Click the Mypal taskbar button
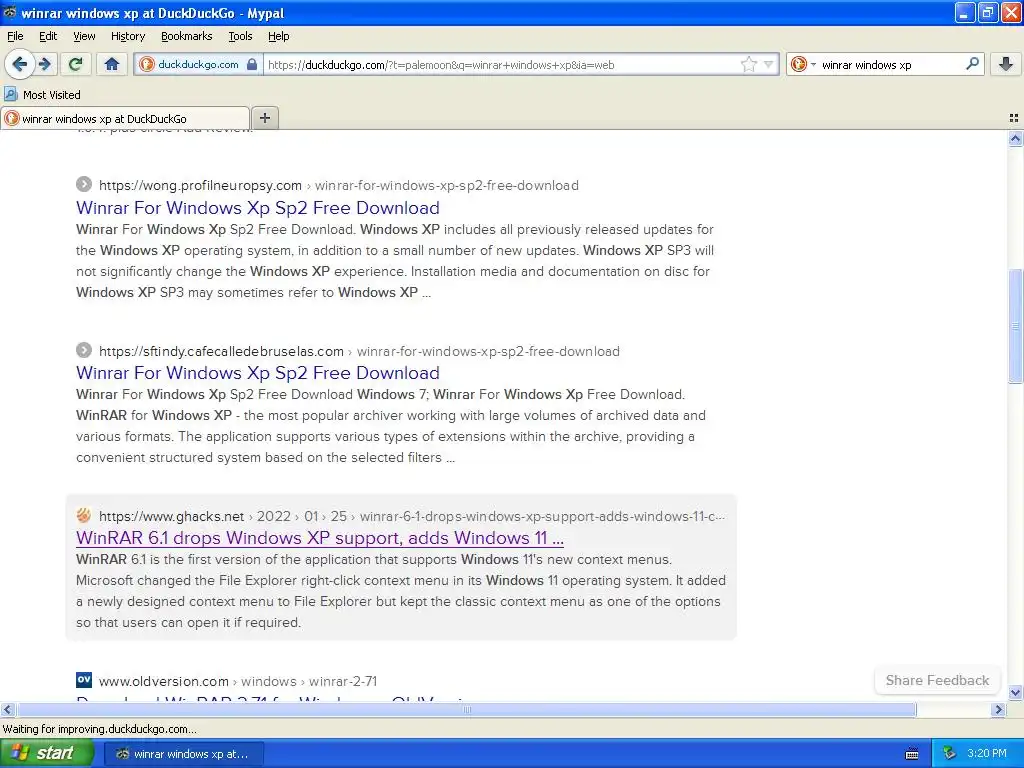The height and width of the screenshot is (768, 1024). 184,754
